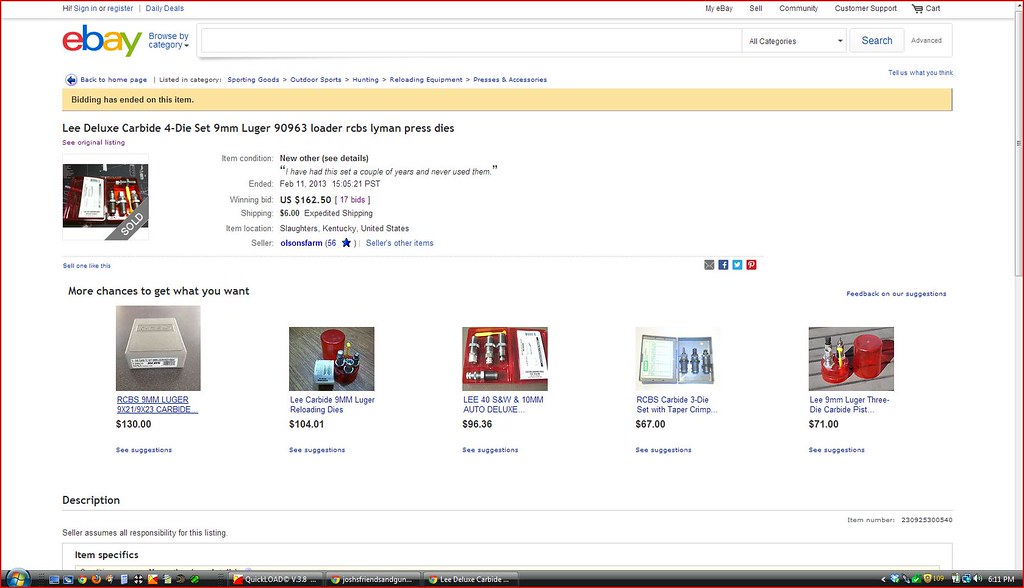The image size is (1024, 588).
Task: Open the Sell menu item
Action: coord(756,8)
